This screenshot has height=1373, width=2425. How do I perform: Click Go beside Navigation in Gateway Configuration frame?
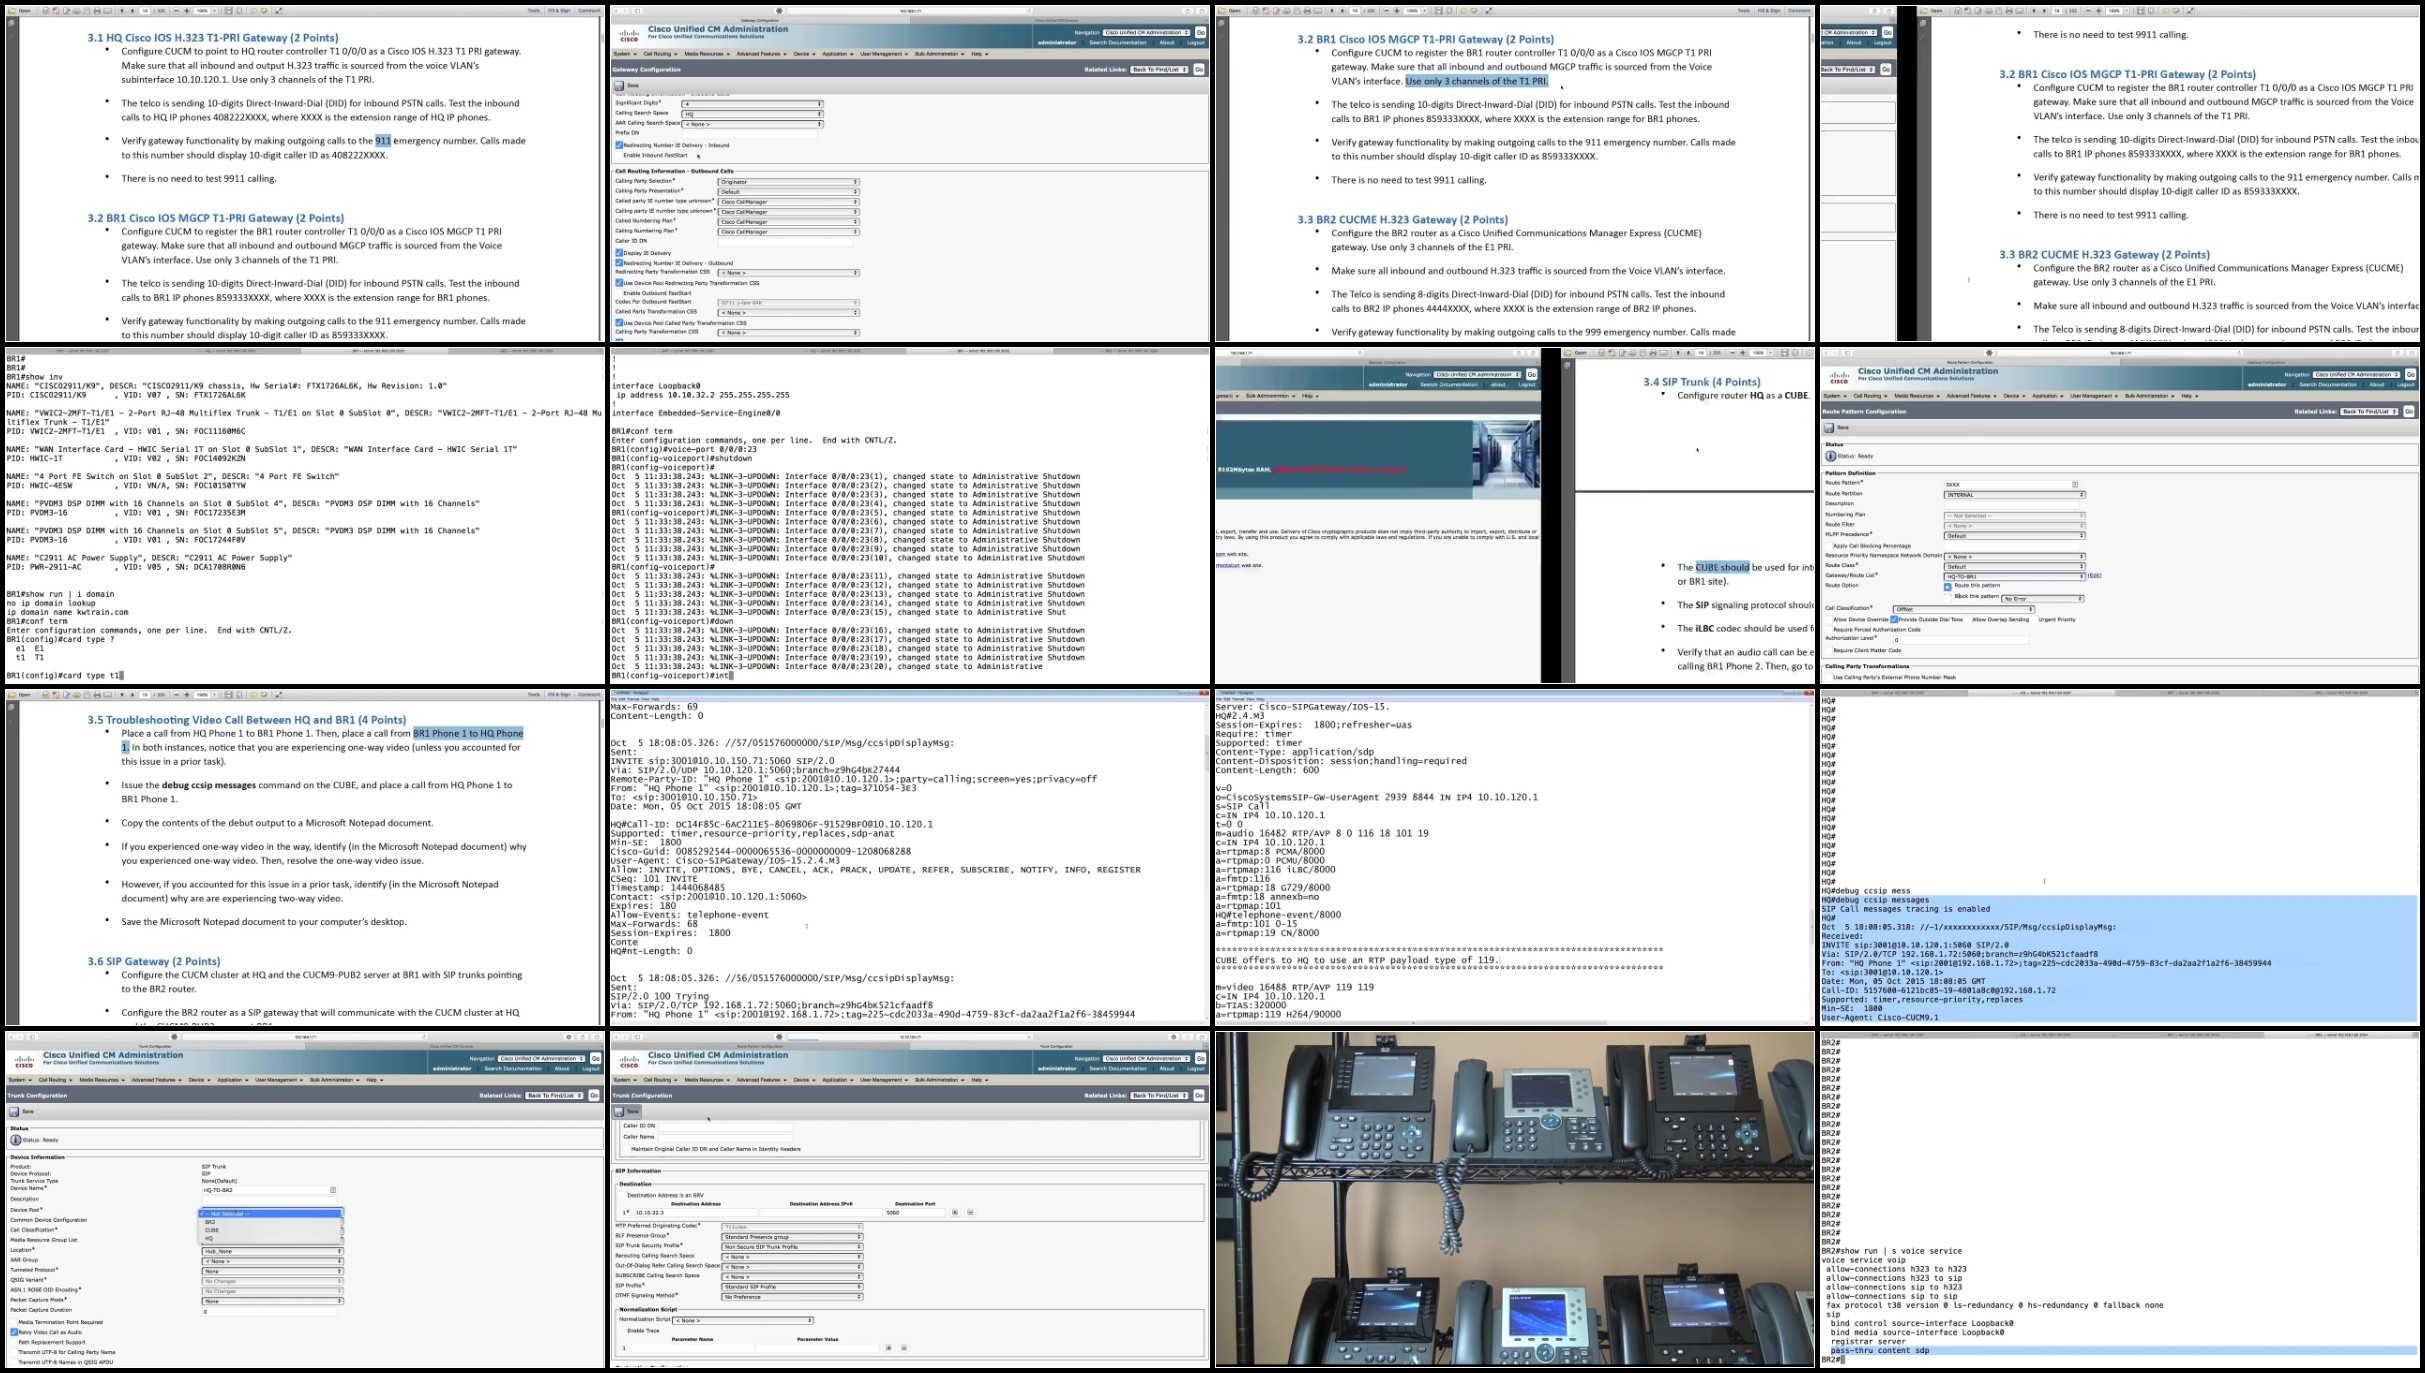pyautogui.click(x=1201, y=33)
